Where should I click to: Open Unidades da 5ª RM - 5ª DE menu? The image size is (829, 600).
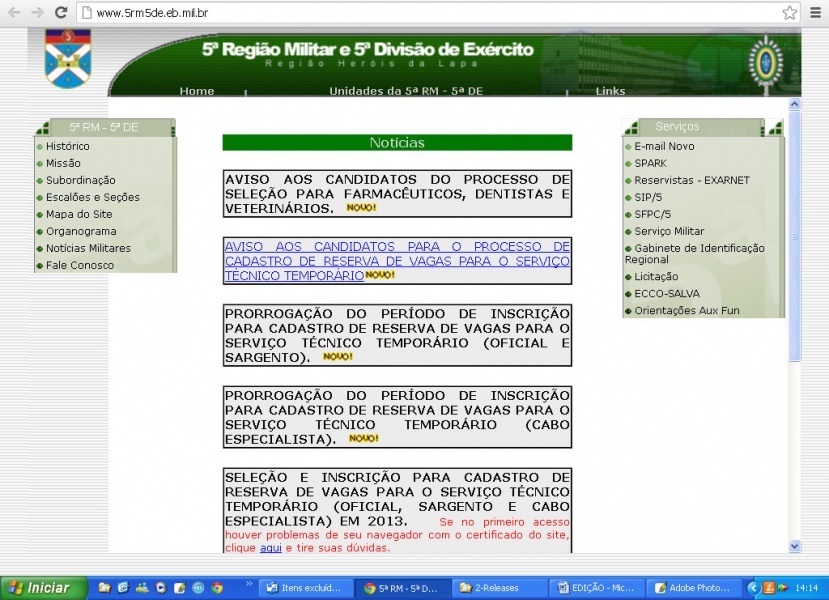click(406, 91)
